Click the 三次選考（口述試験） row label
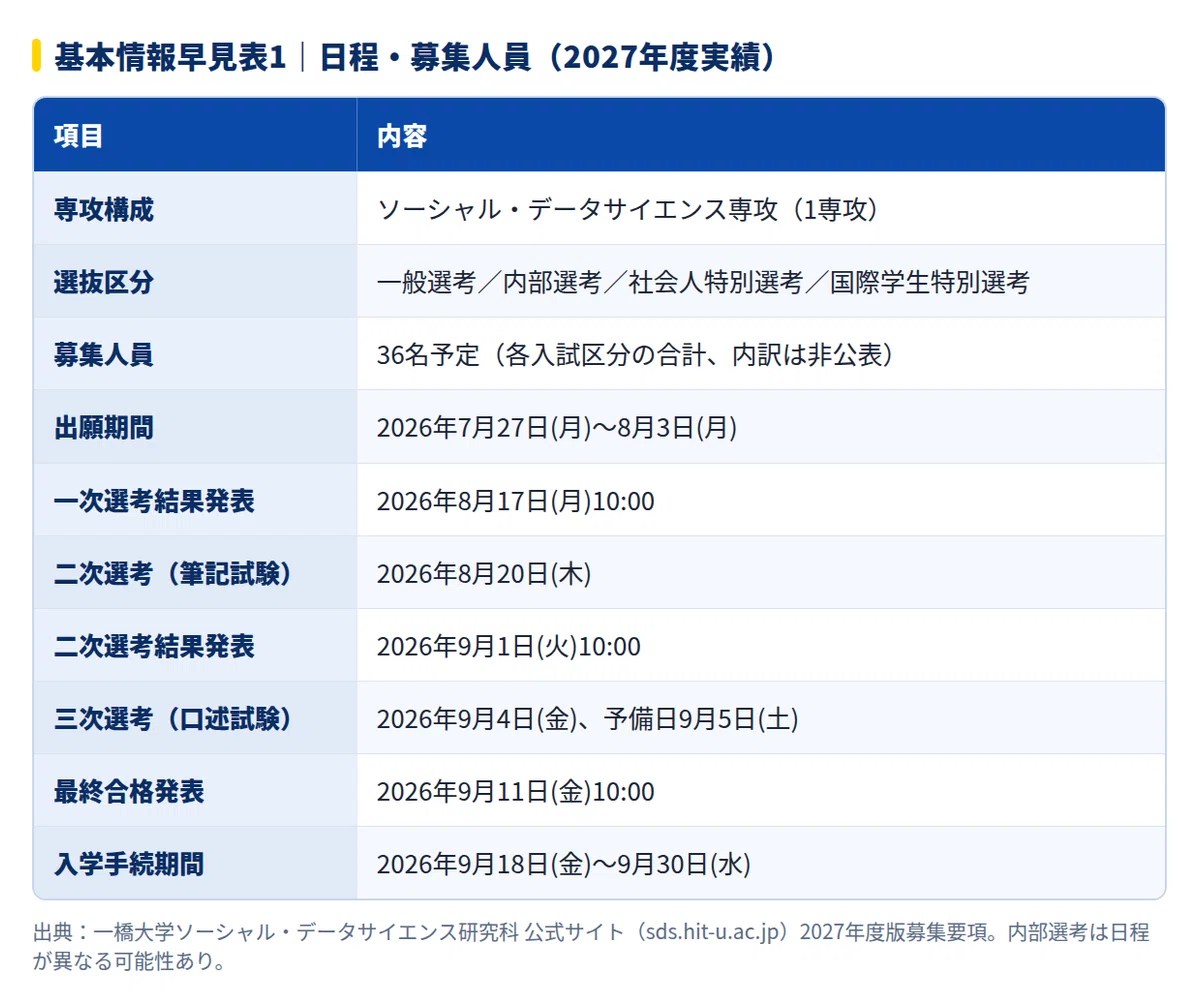The height and width of the screenshot is (1004, 1200). point(195,718)
